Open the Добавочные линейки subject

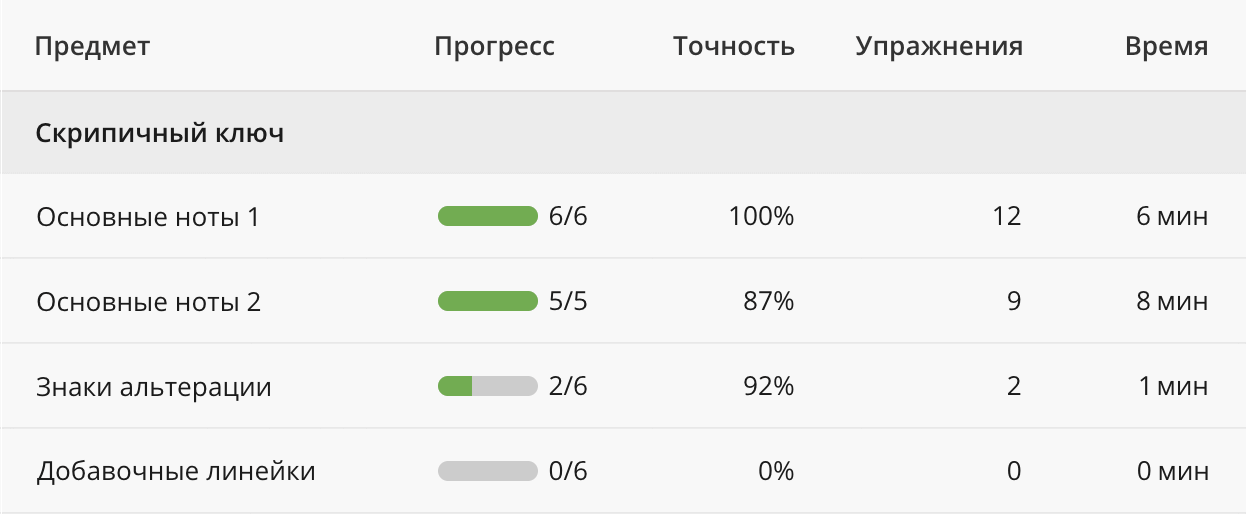pyautogui.click(x=176, y=471)
